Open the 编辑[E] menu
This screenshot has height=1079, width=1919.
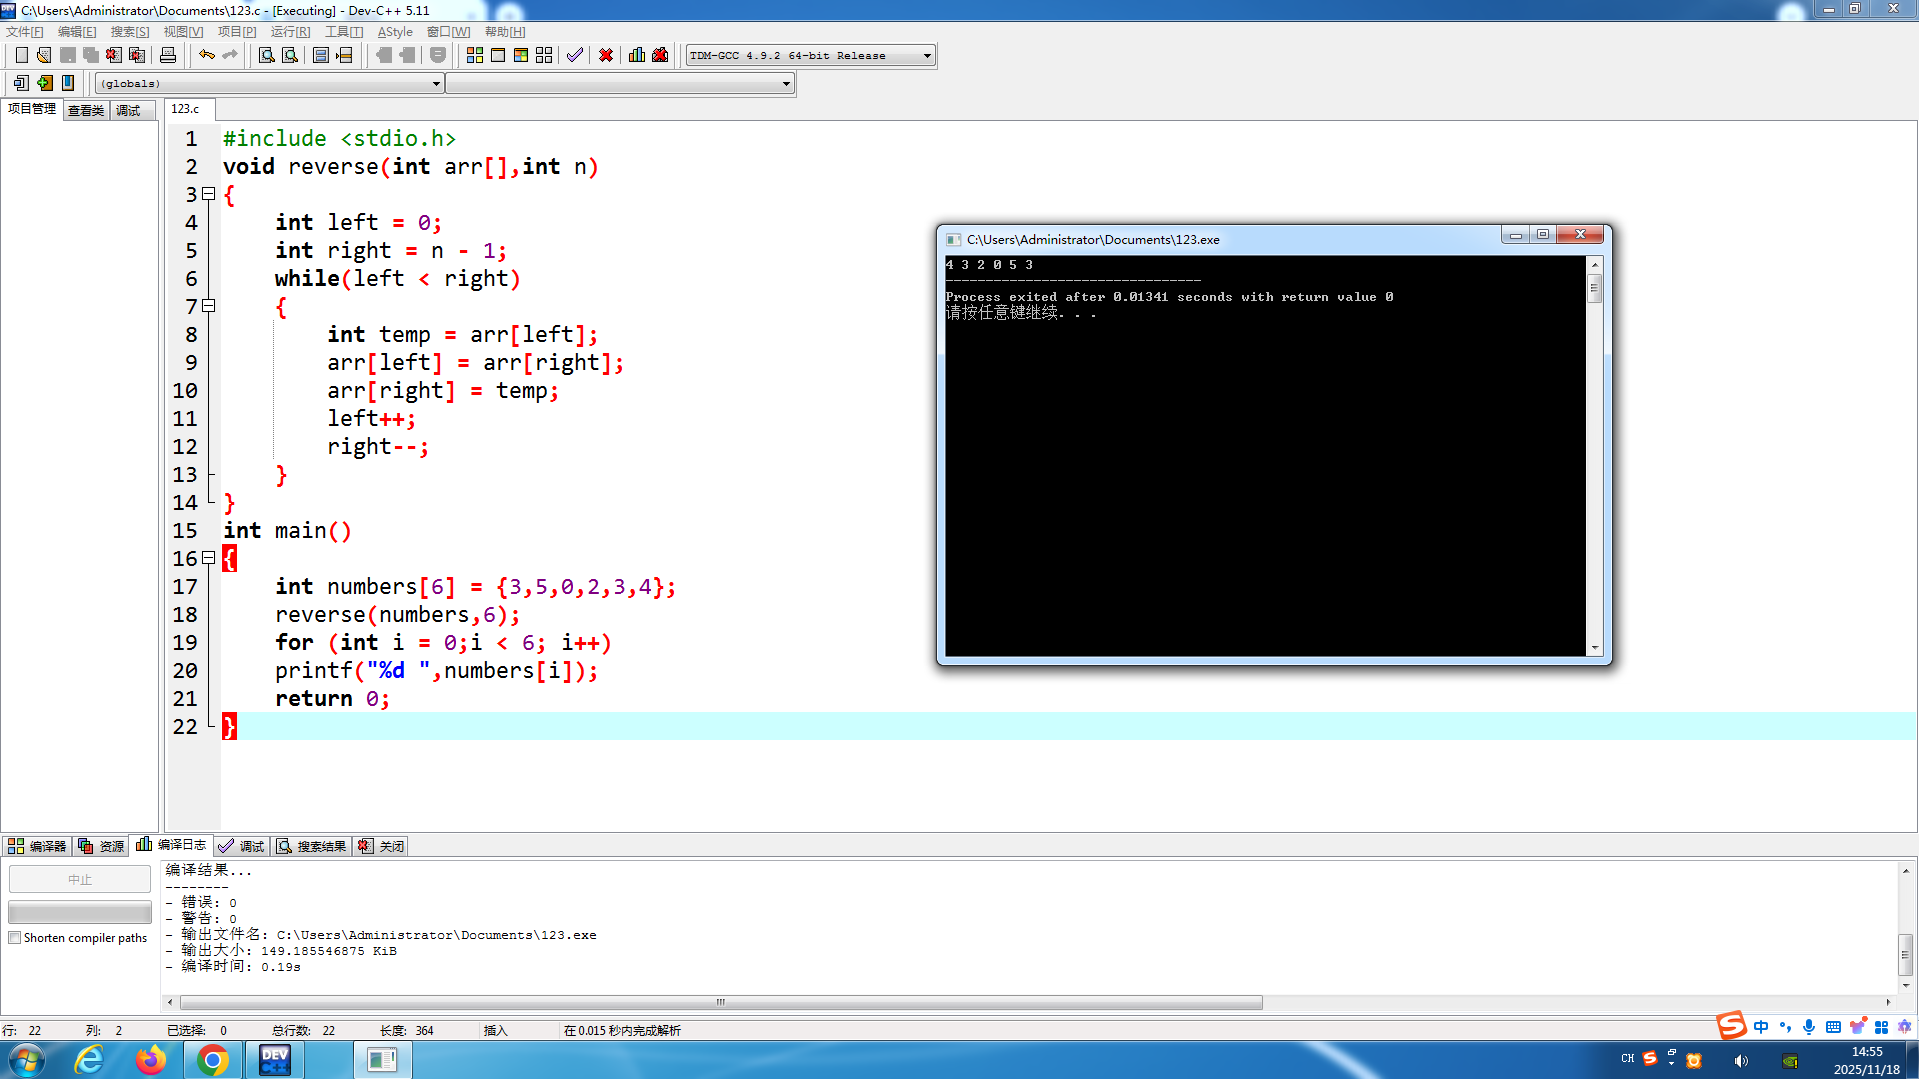coord(77,32)
